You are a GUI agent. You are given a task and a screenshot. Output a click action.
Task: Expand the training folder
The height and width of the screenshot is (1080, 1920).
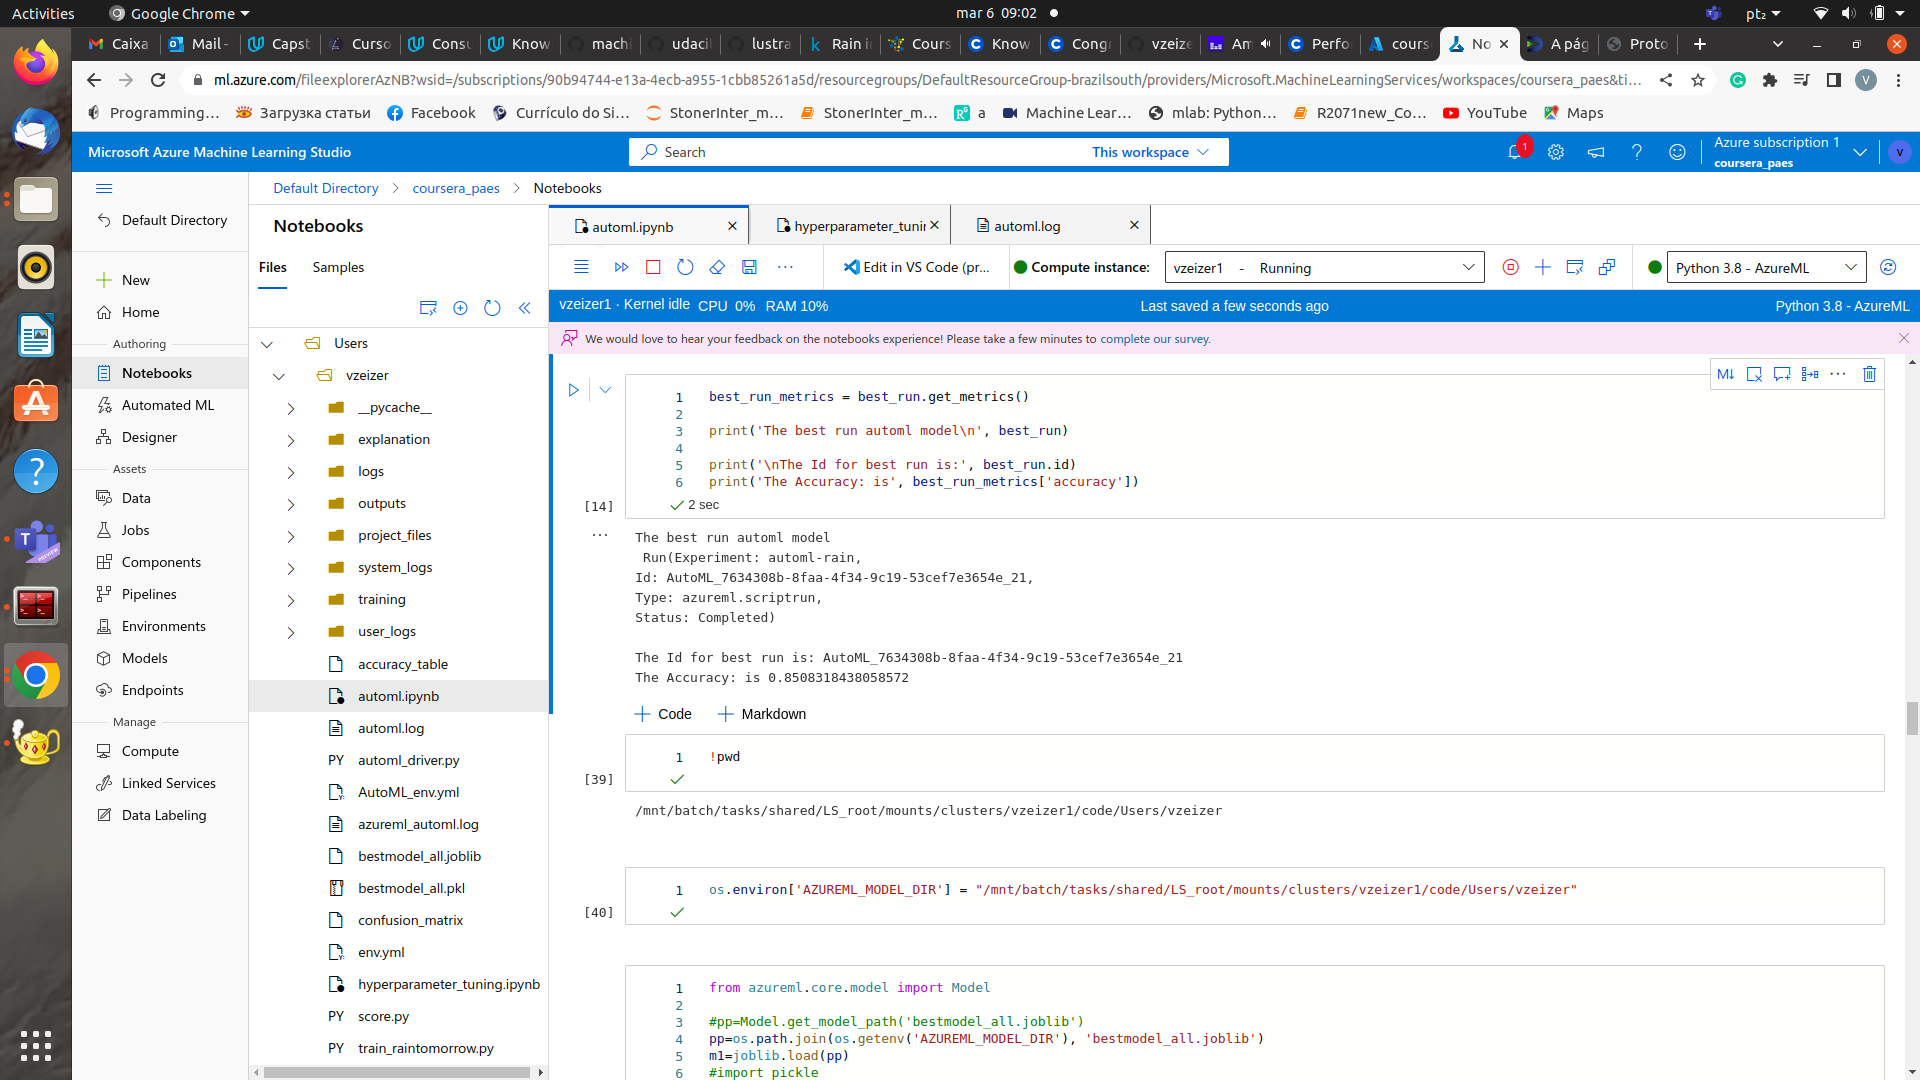pyautogui.click(x=291, y=601)
